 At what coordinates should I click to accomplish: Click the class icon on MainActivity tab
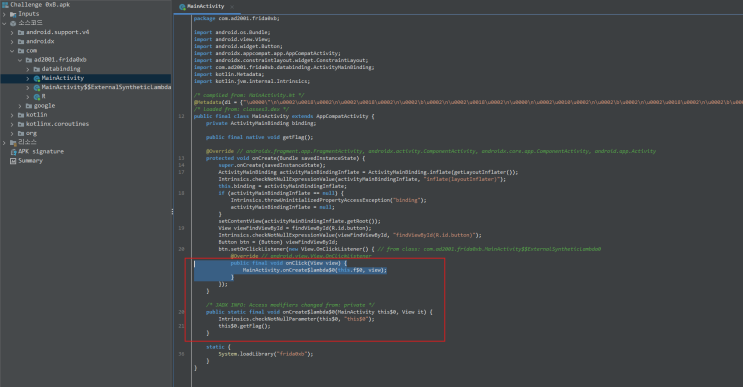(182, 7)
